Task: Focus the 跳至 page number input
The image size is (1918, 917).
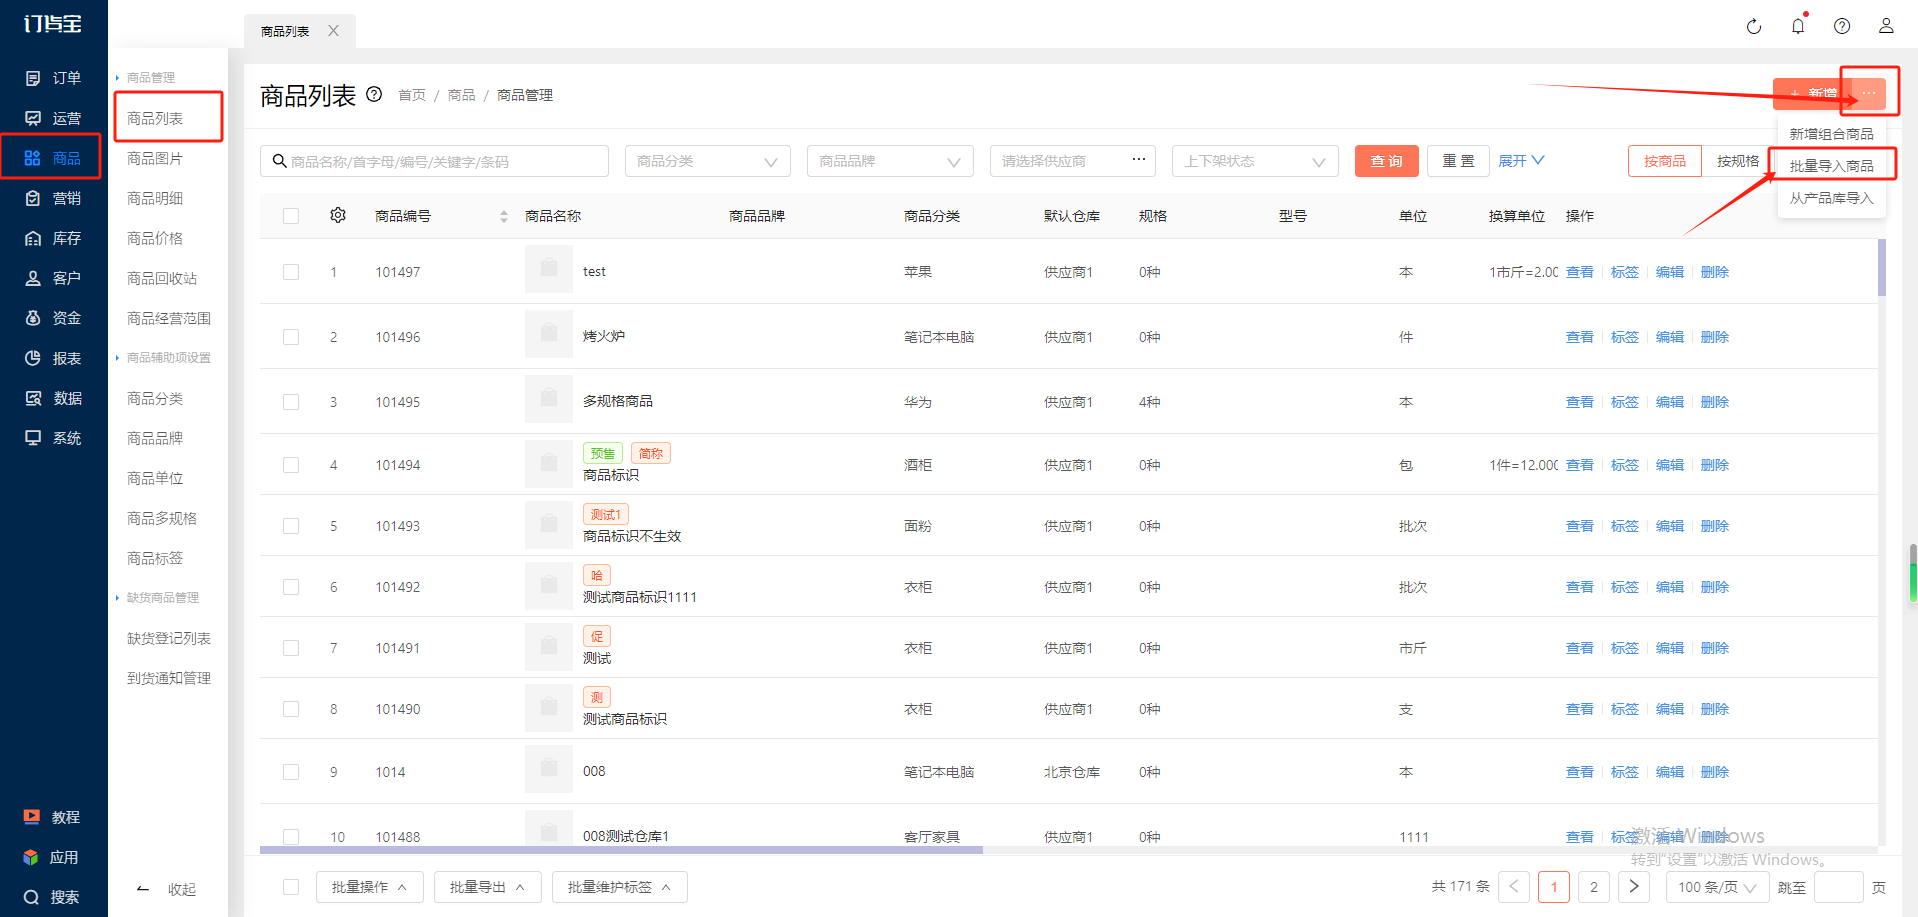Action: [1838, 887]
